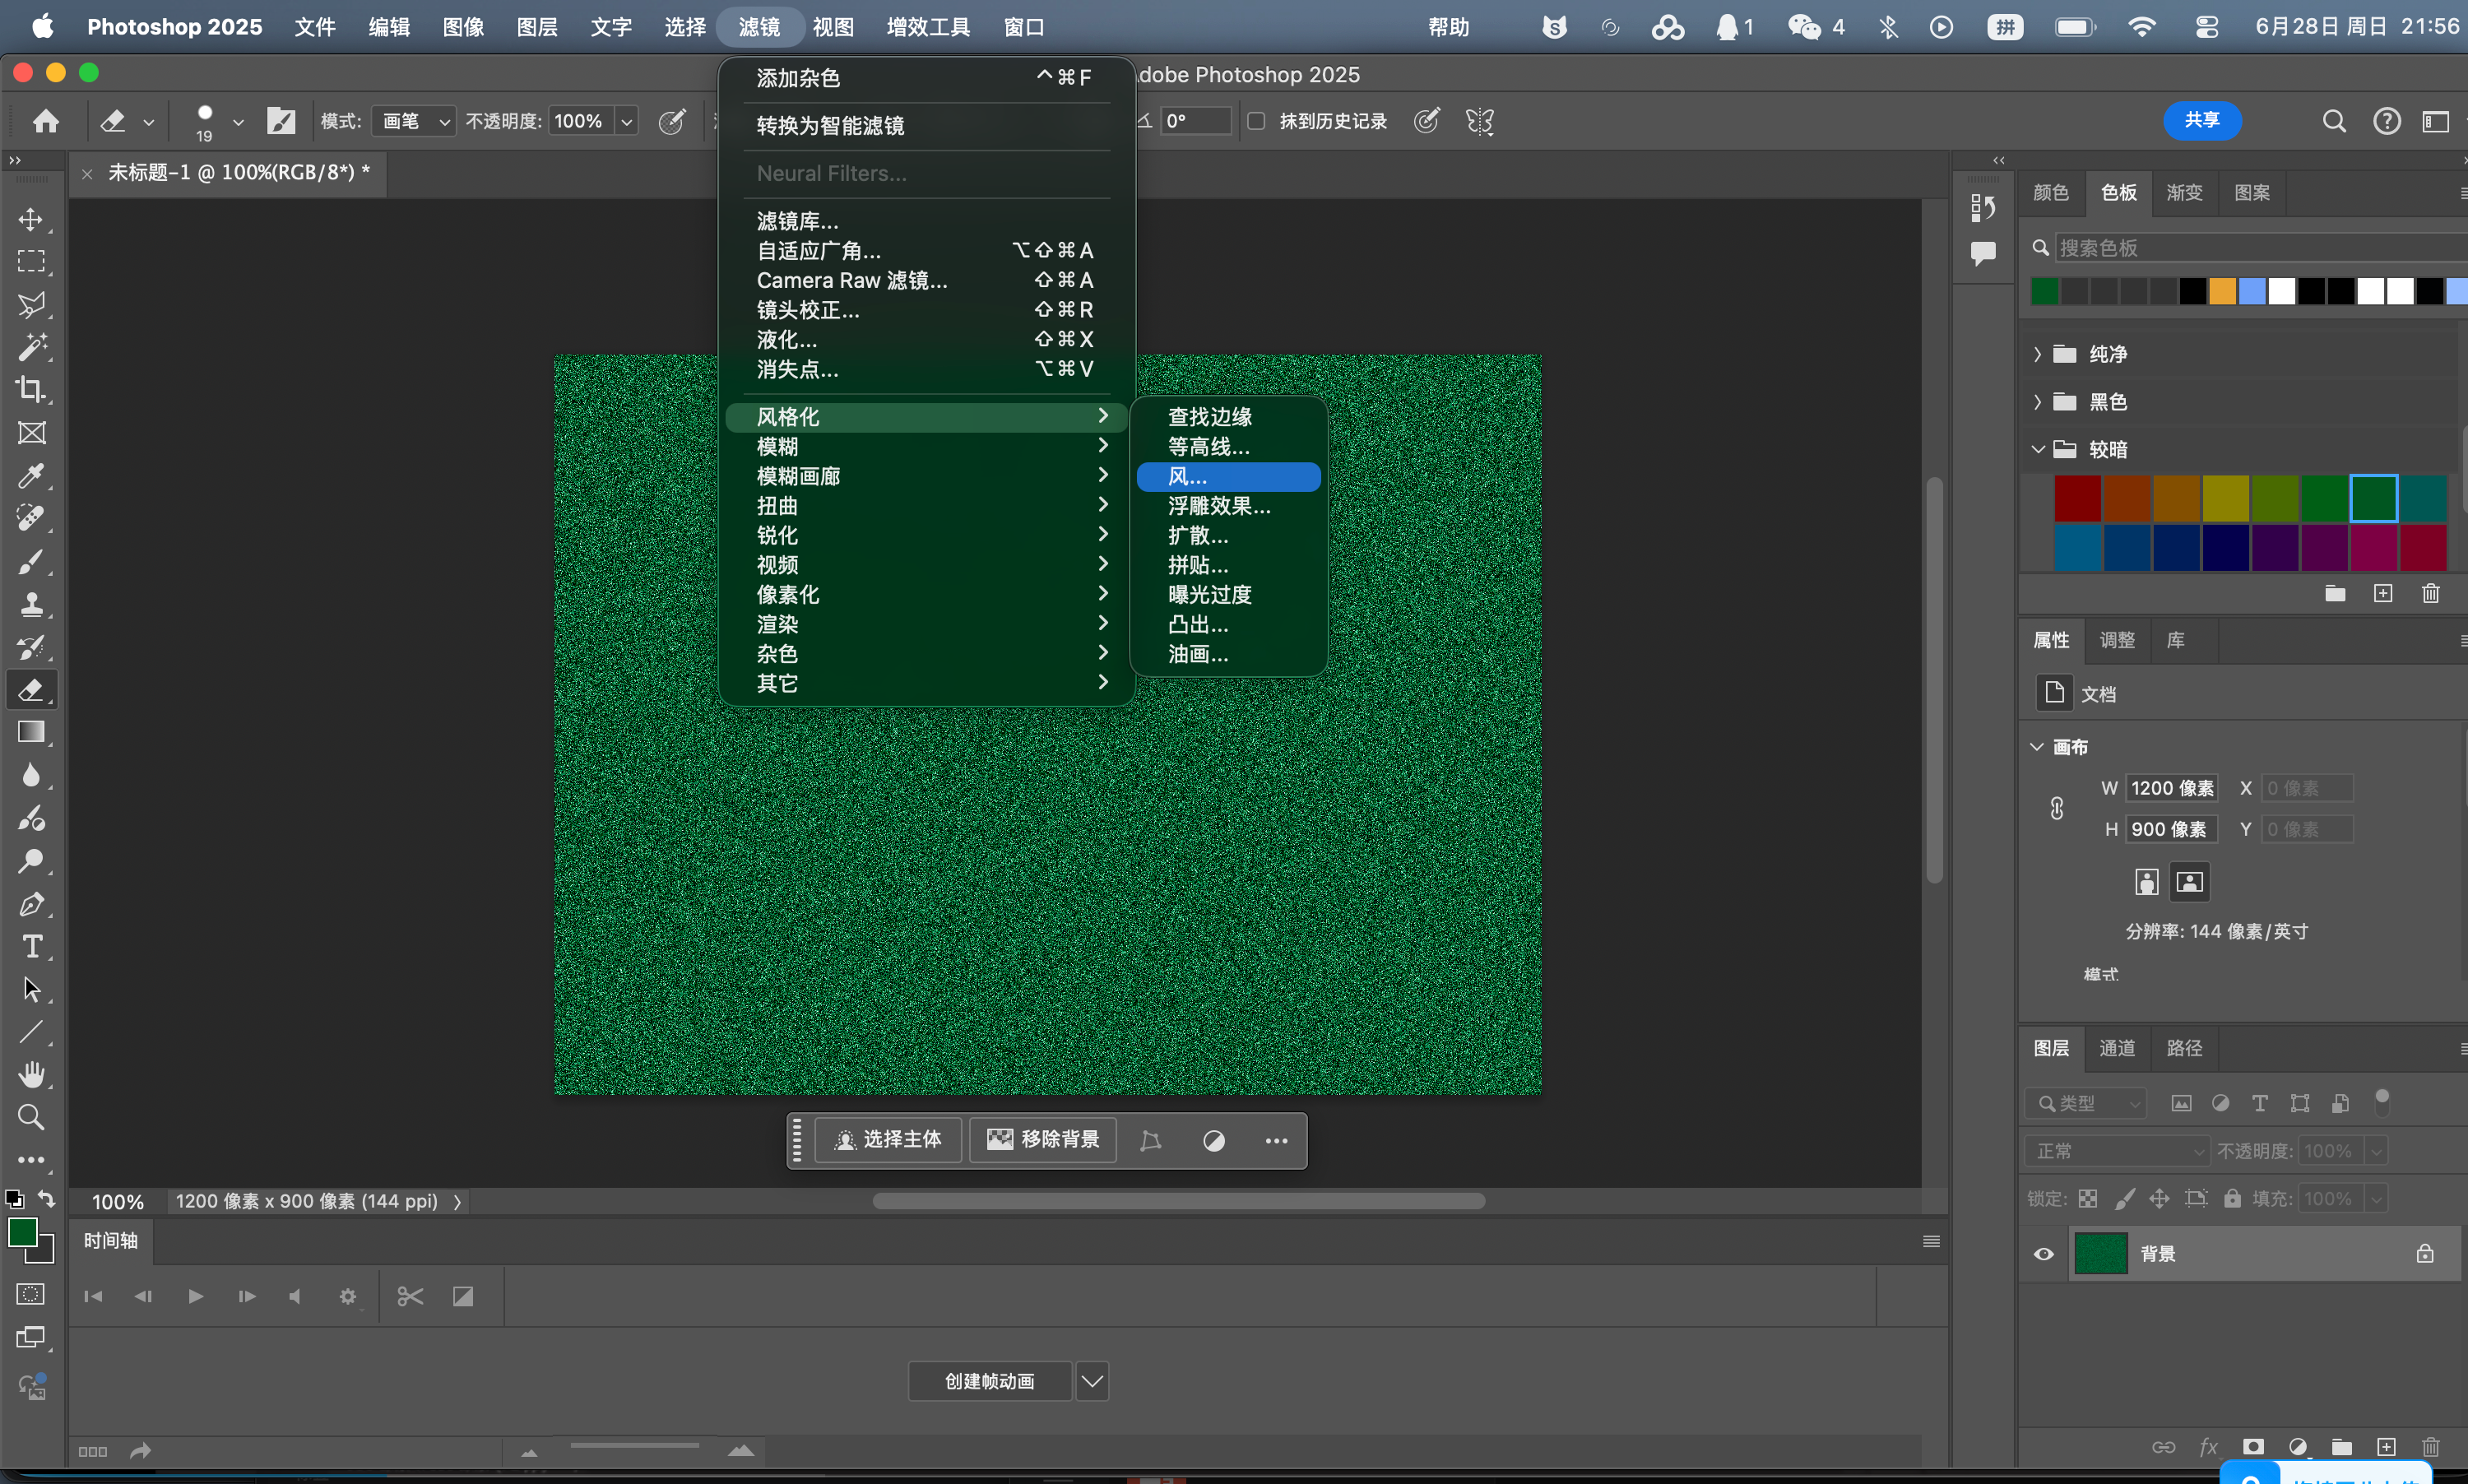Toggle layer filter on/off switch
2468x1484 pixels.
[2382, 1102]
